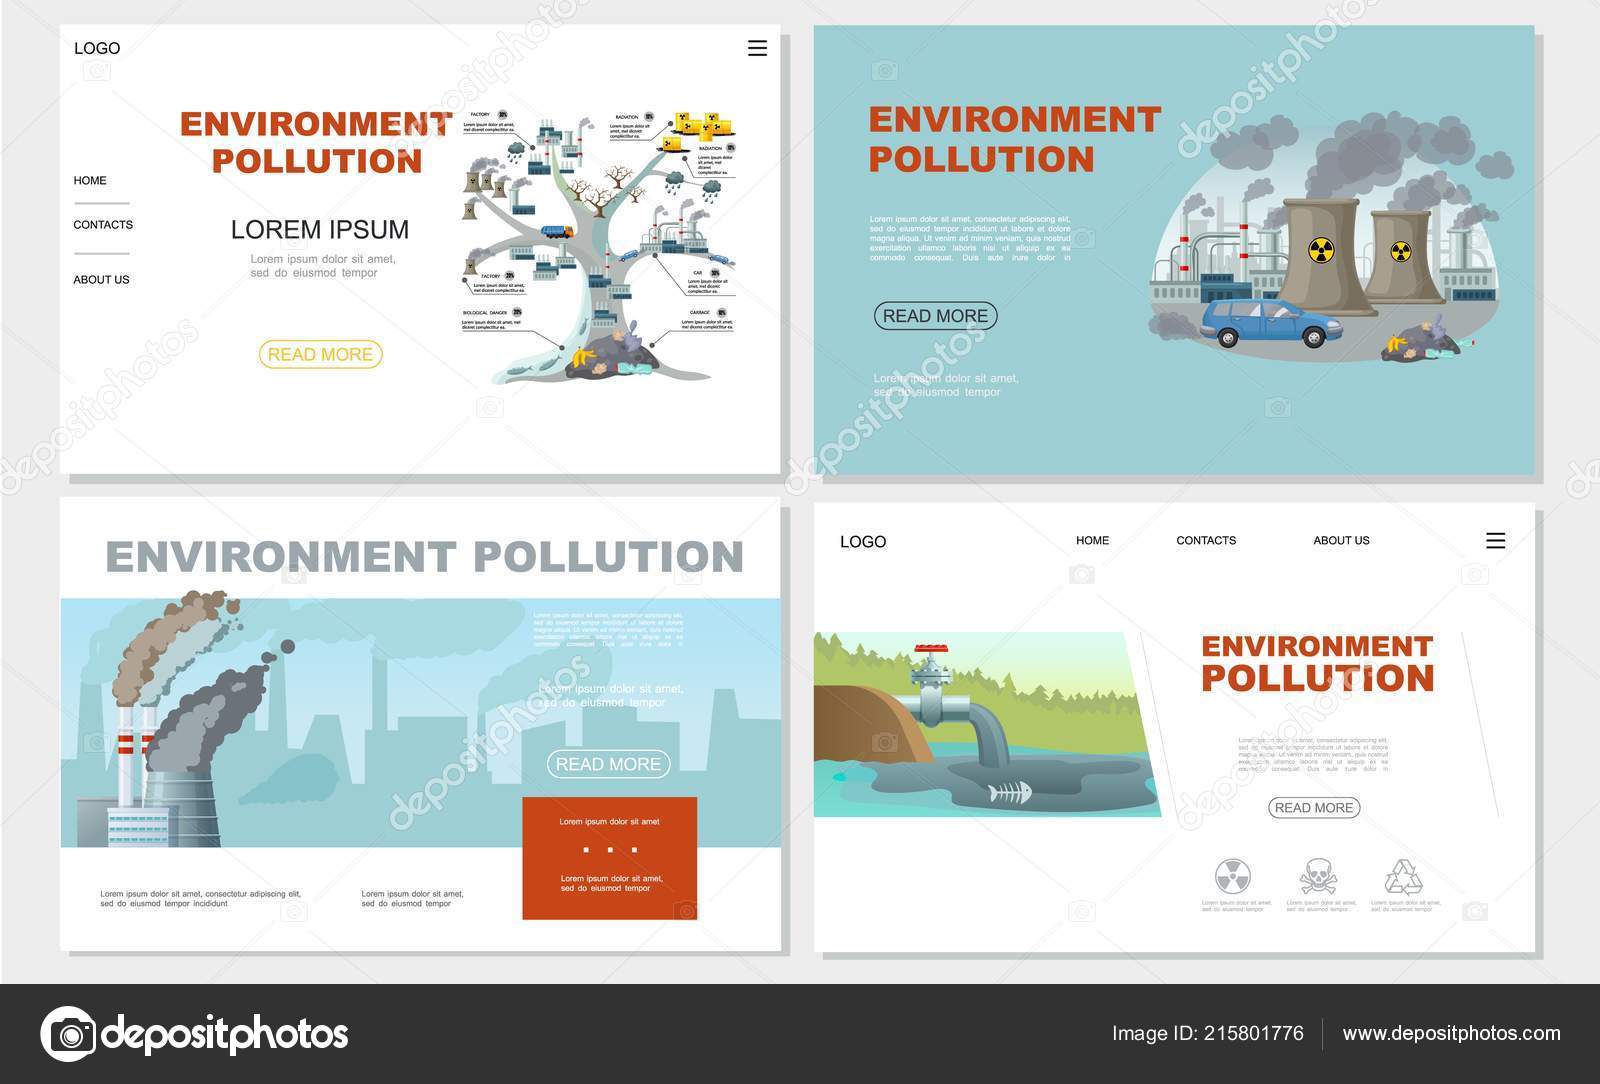
Task: Click the third pagination dot on the orange card
Action: (634, 850)
